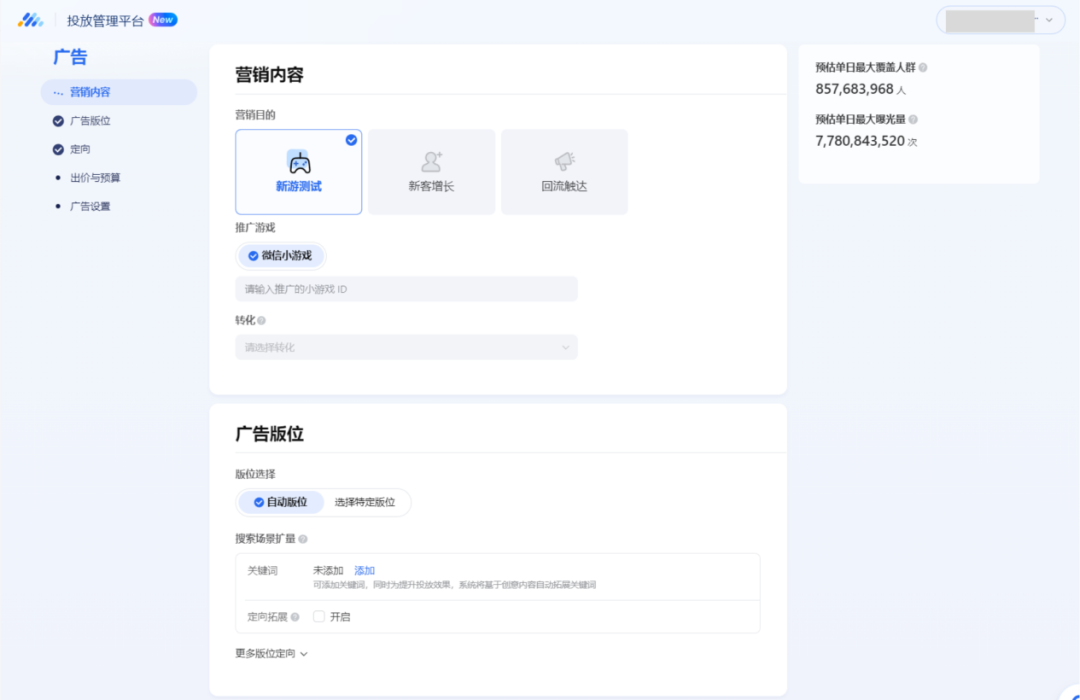Click info icon next to 预估单日最大覆盖人群
Image resolution: width=1080 pixels, height=700 pixels.
point(923,68)
